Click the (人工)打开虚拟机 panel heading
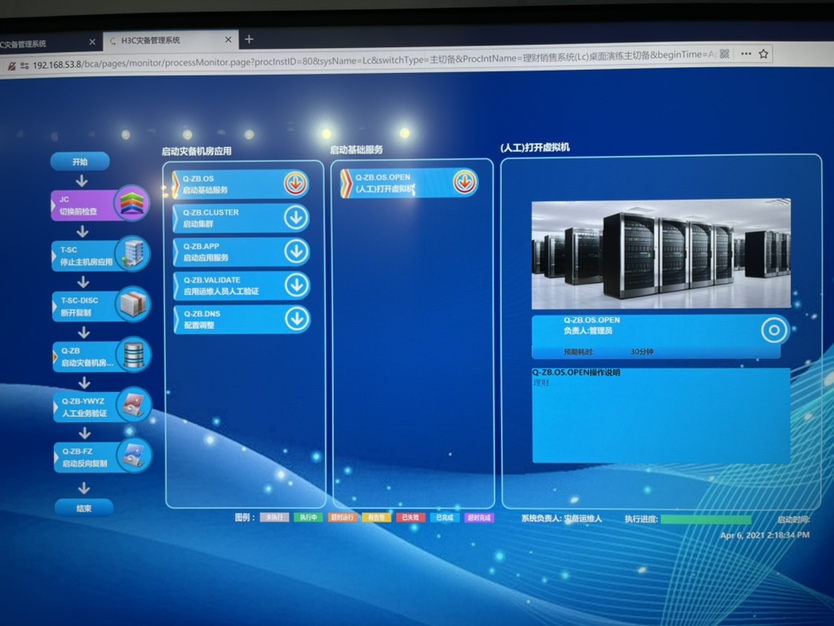The image size is (834, 626). point(535,147)
